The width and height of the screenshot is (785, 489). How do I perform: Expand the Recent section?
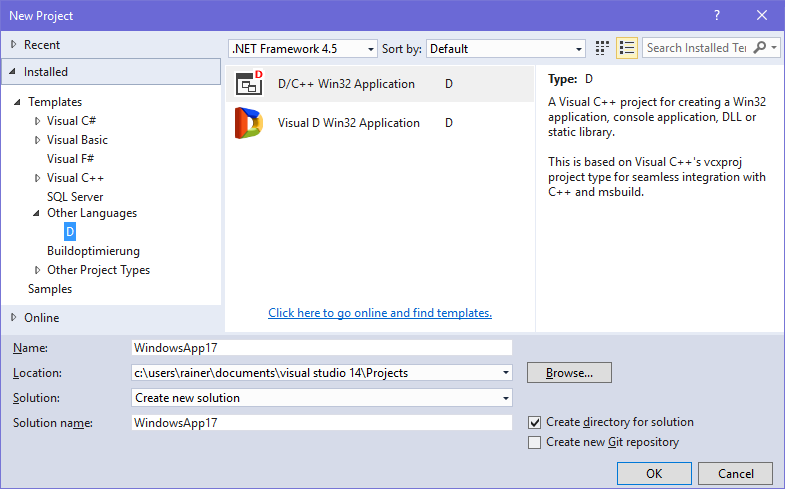coord(14,45)
